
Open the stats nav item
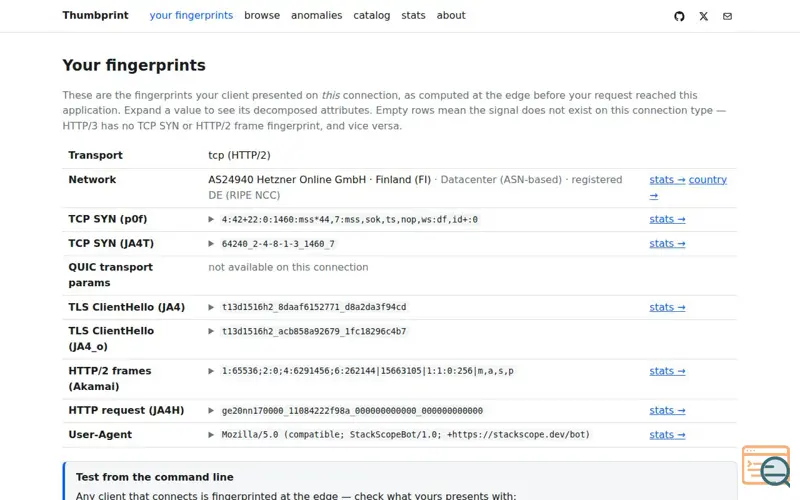pos(413,15)
